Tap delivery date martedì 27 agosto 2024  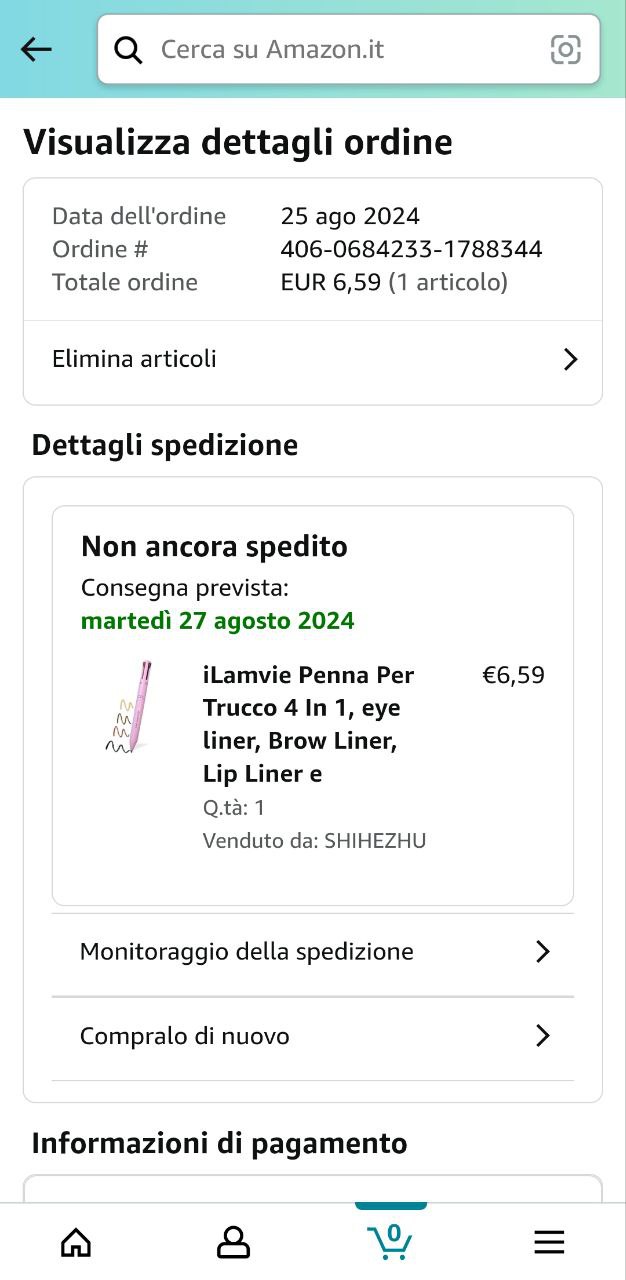coord(217,621)
